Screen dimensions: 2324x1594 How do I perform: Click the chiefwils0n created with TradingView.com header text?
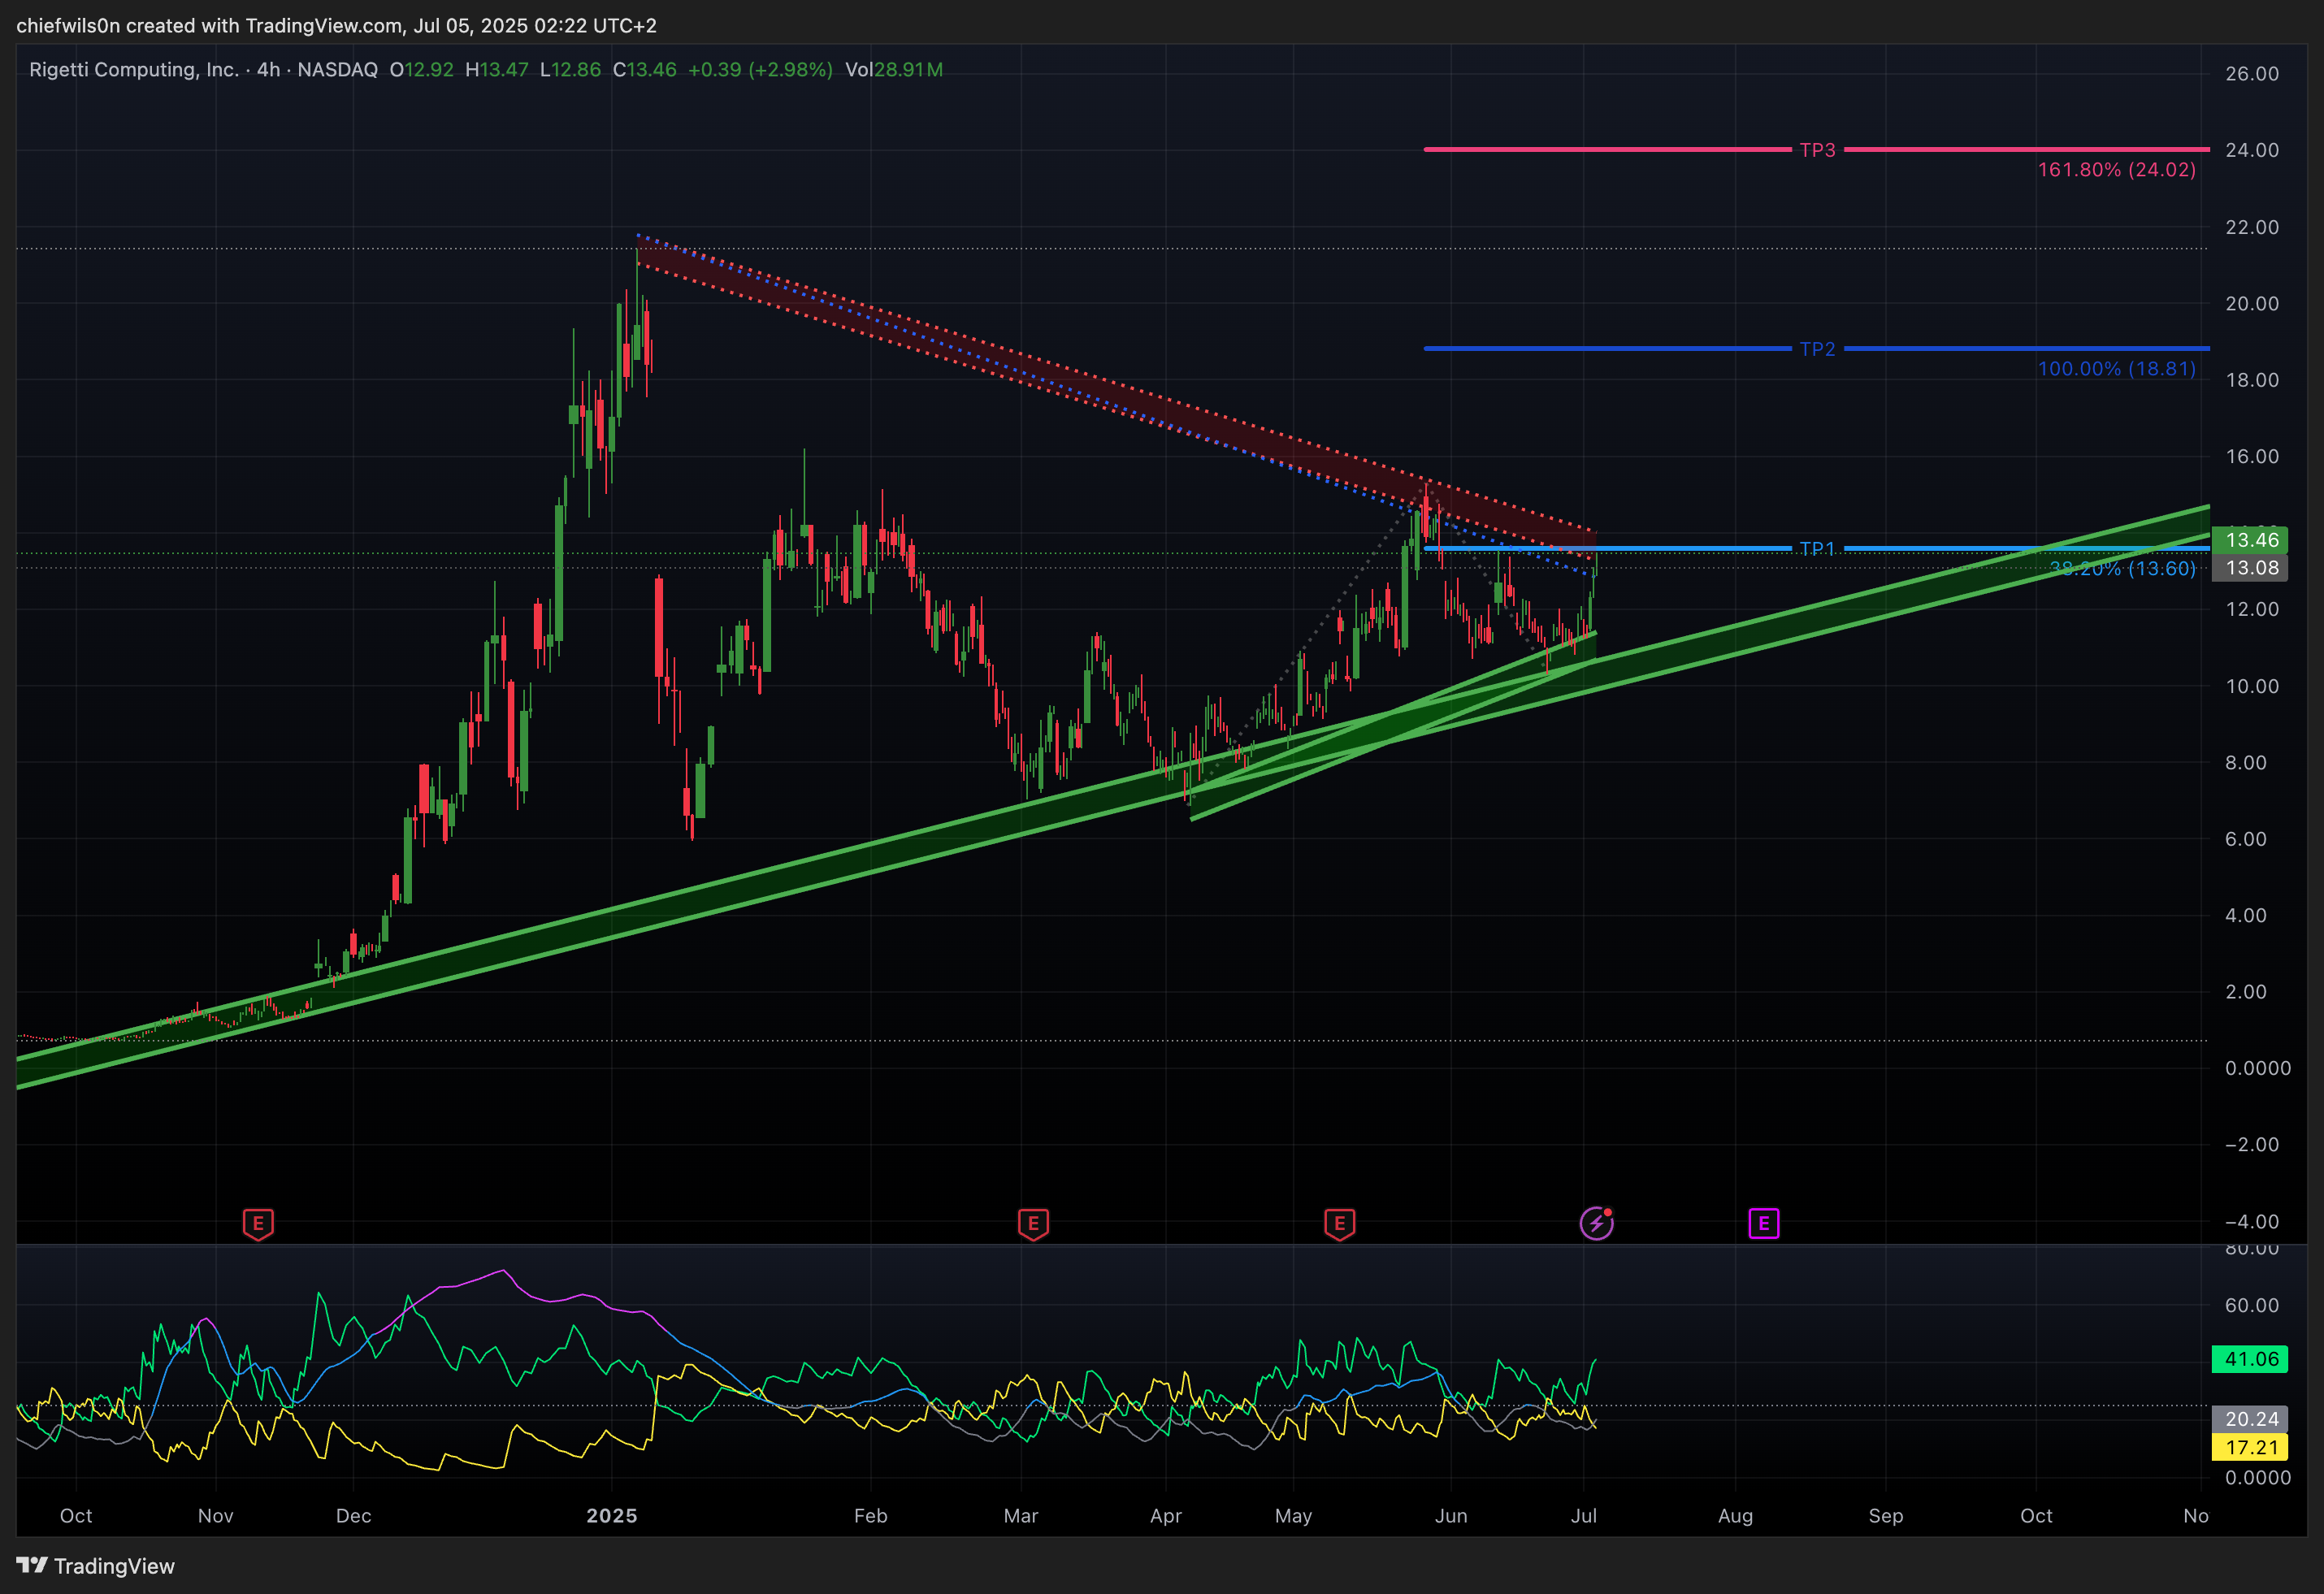tap(336, 26)
